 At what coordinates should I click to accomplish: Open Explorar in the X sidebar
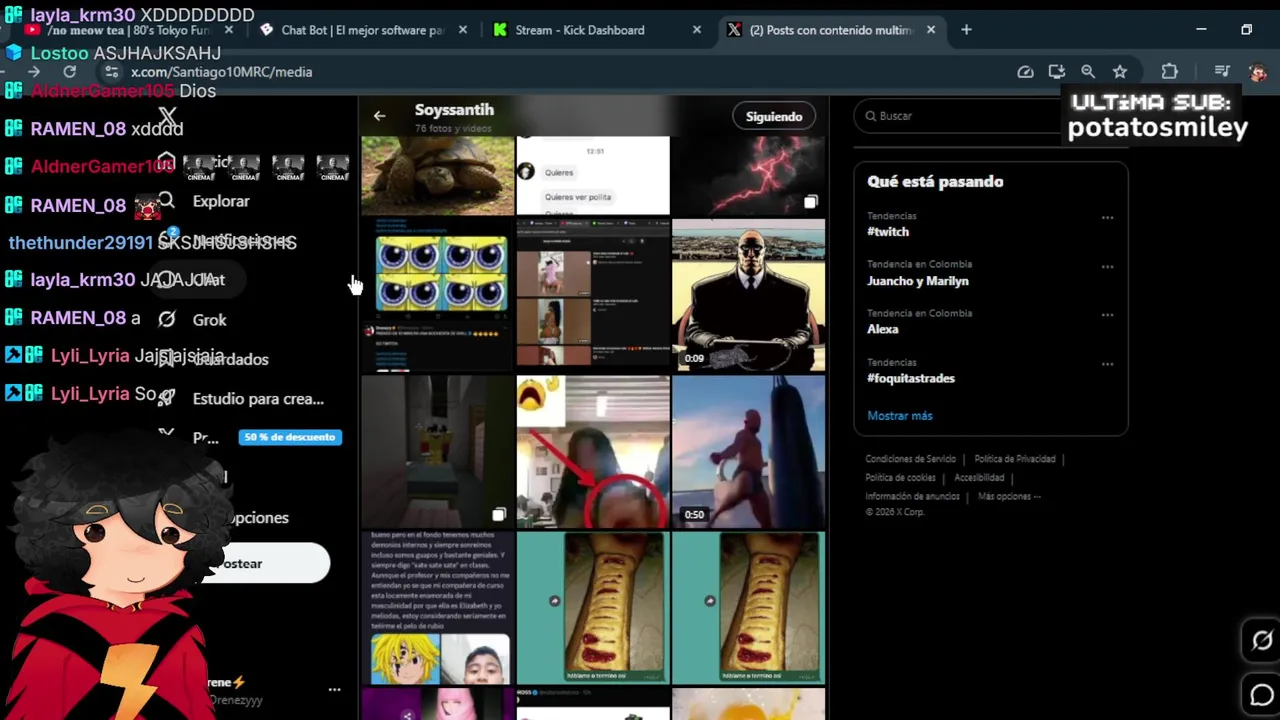point(221,202)
